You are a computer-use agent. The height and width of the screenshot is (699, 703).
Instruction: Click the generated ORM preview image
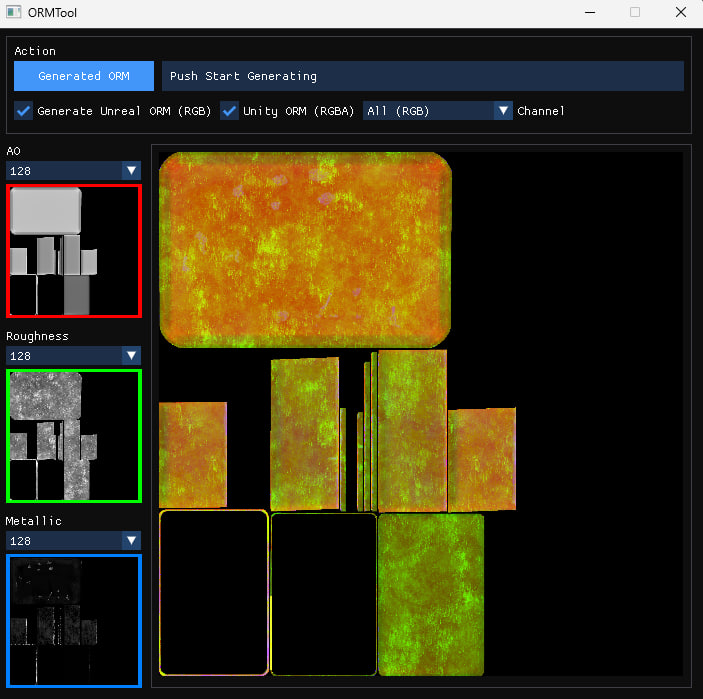(421, 414)
